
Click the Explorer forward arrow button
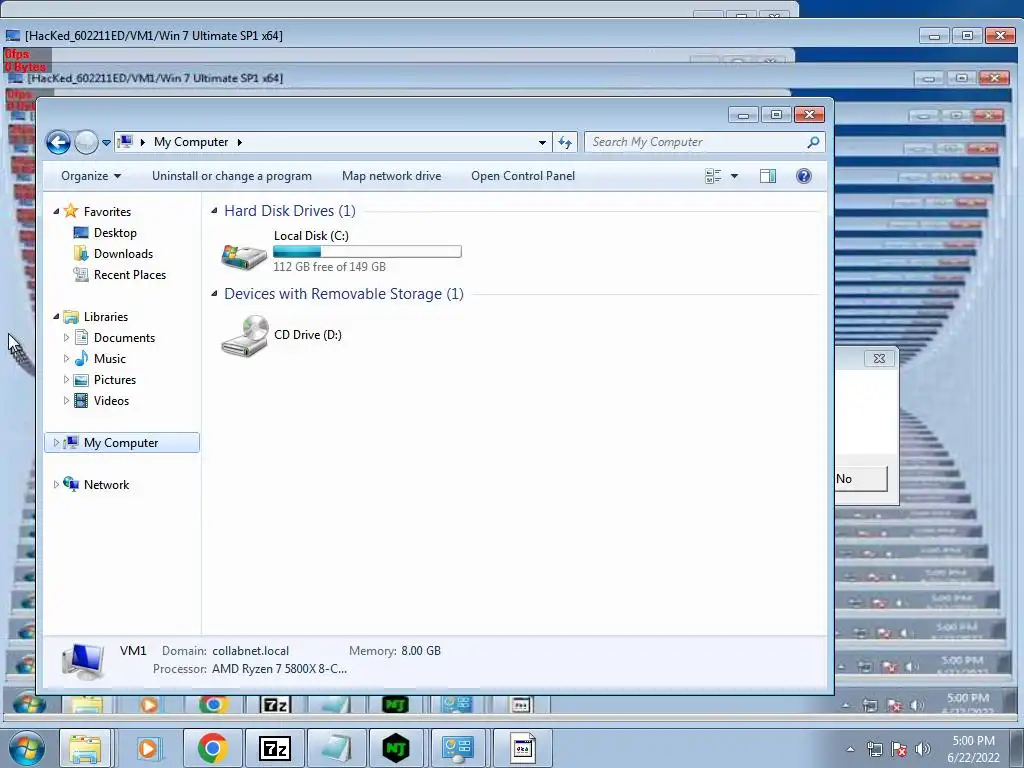click(86, 142)
